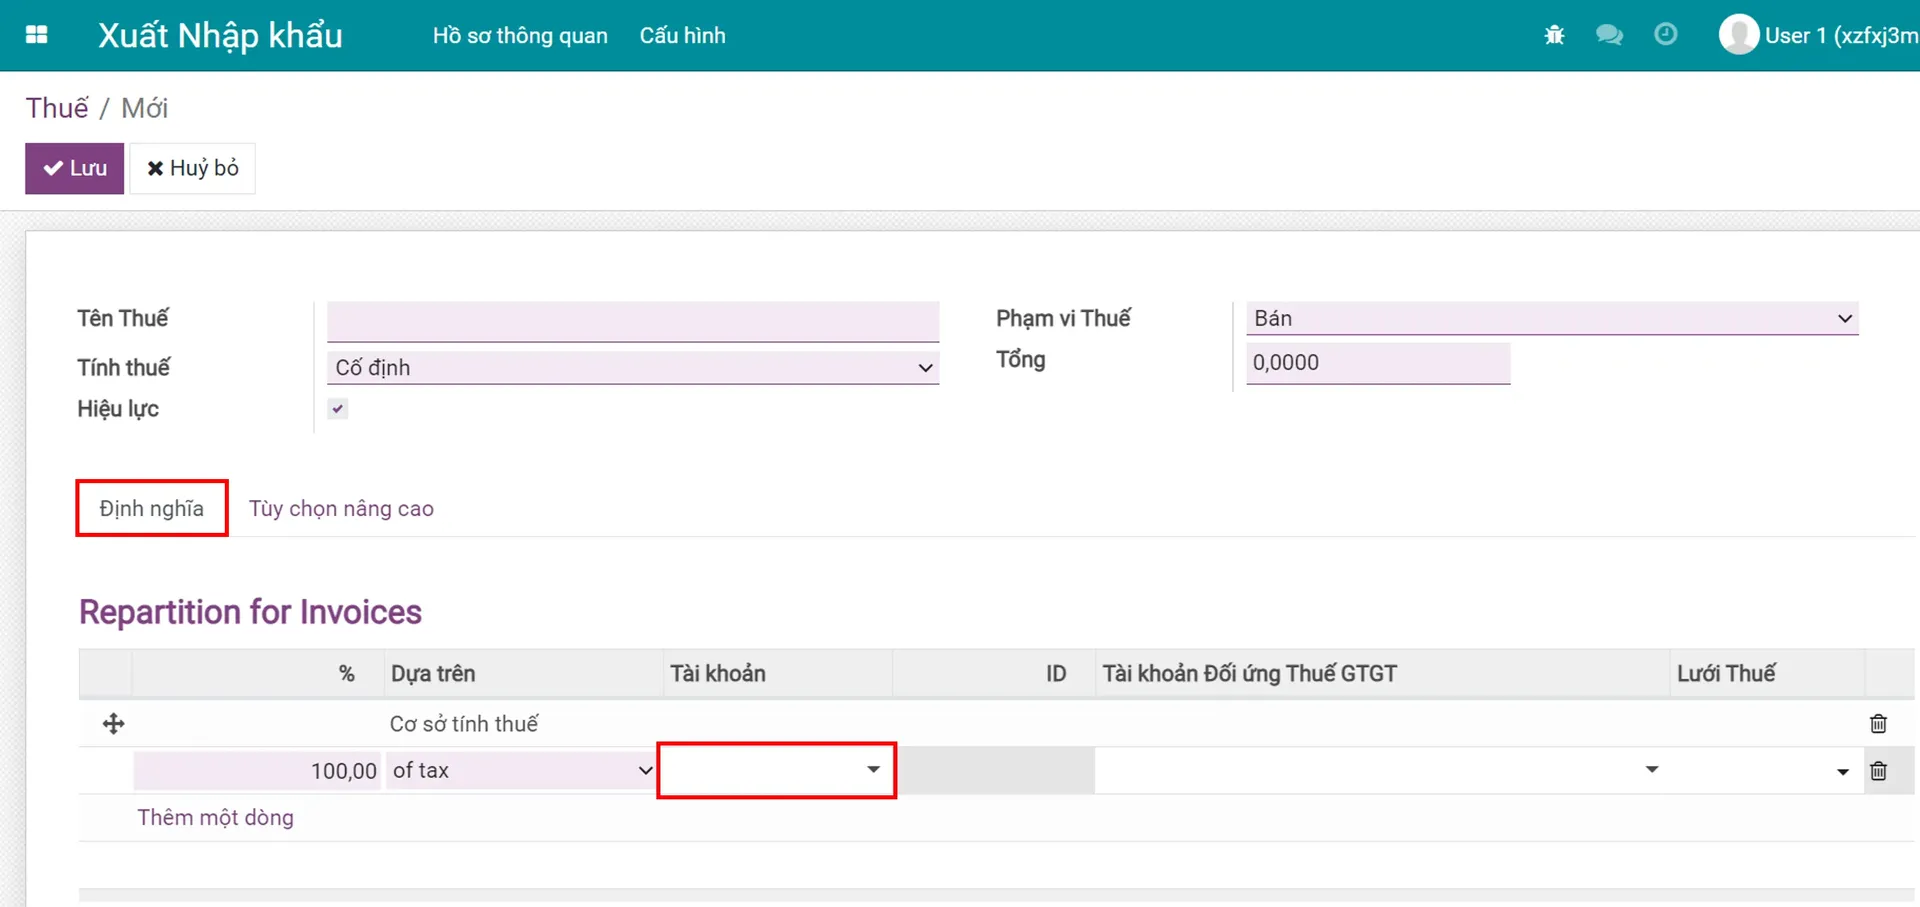Open the Phạm vi Thuế dropdown
The width and height of the screenshot is (1920, 907).
(1552, 318)
